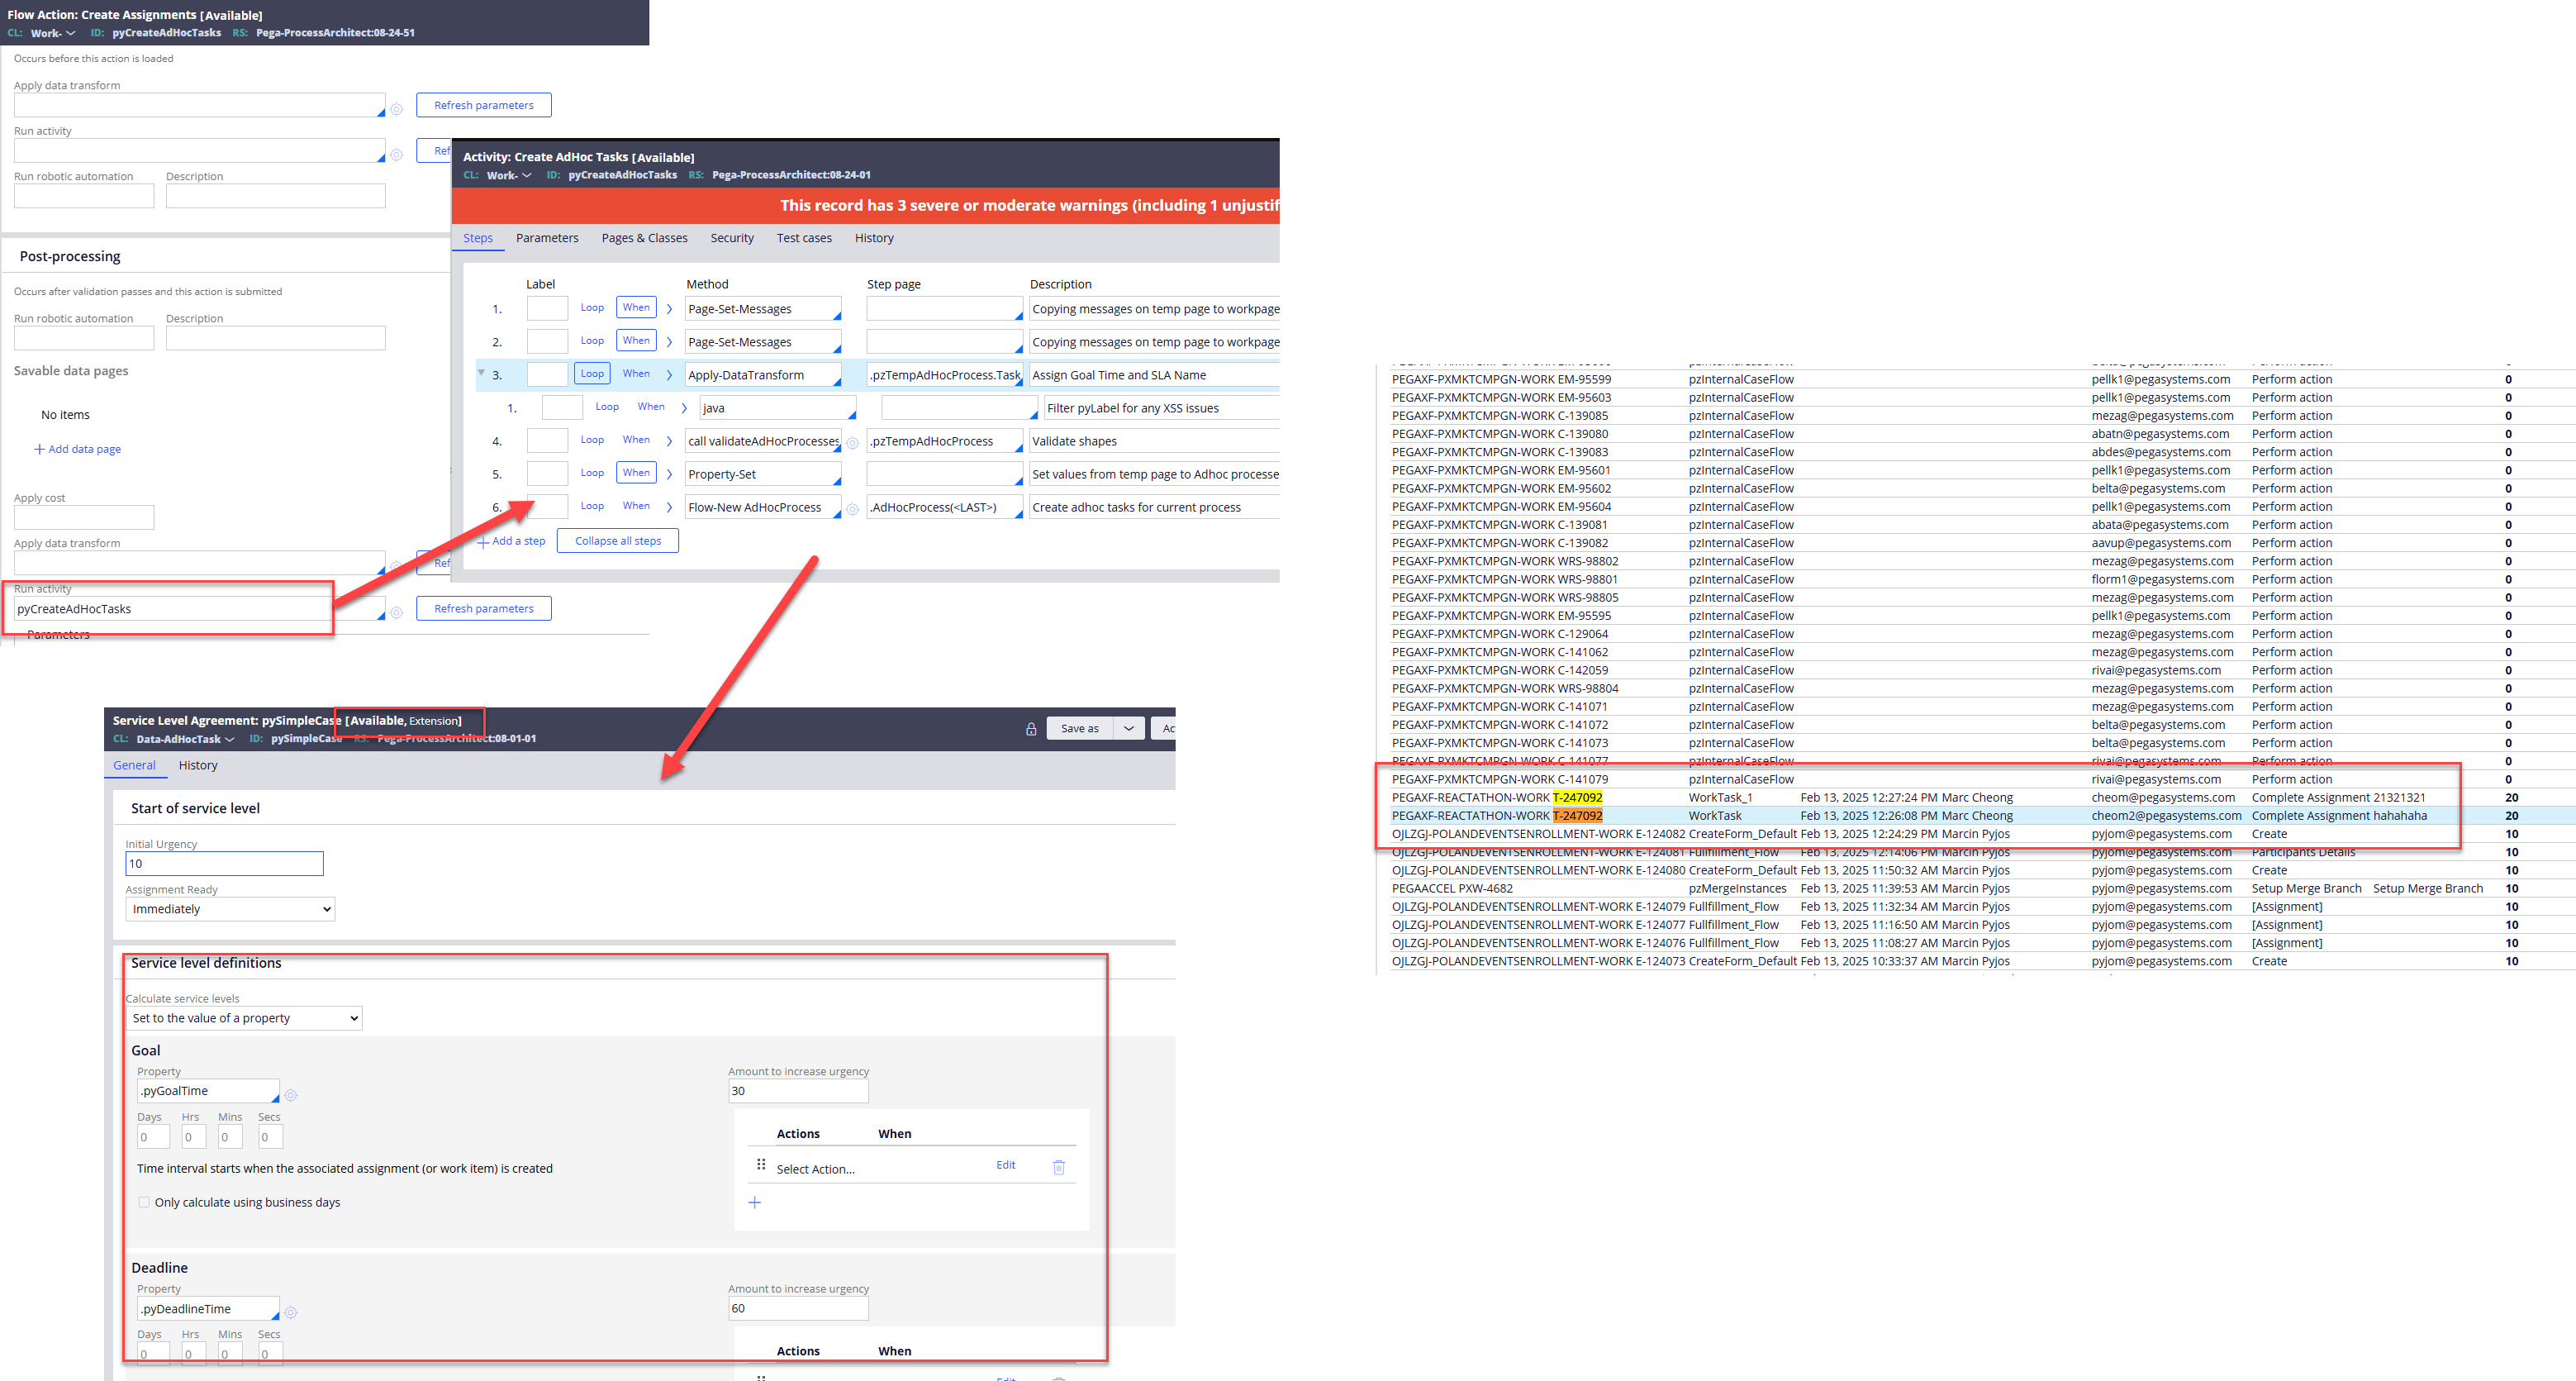Screen dimensions: 2576x1381
Task: Click Collapse all steps button
Action: click(x=617, y=540)
